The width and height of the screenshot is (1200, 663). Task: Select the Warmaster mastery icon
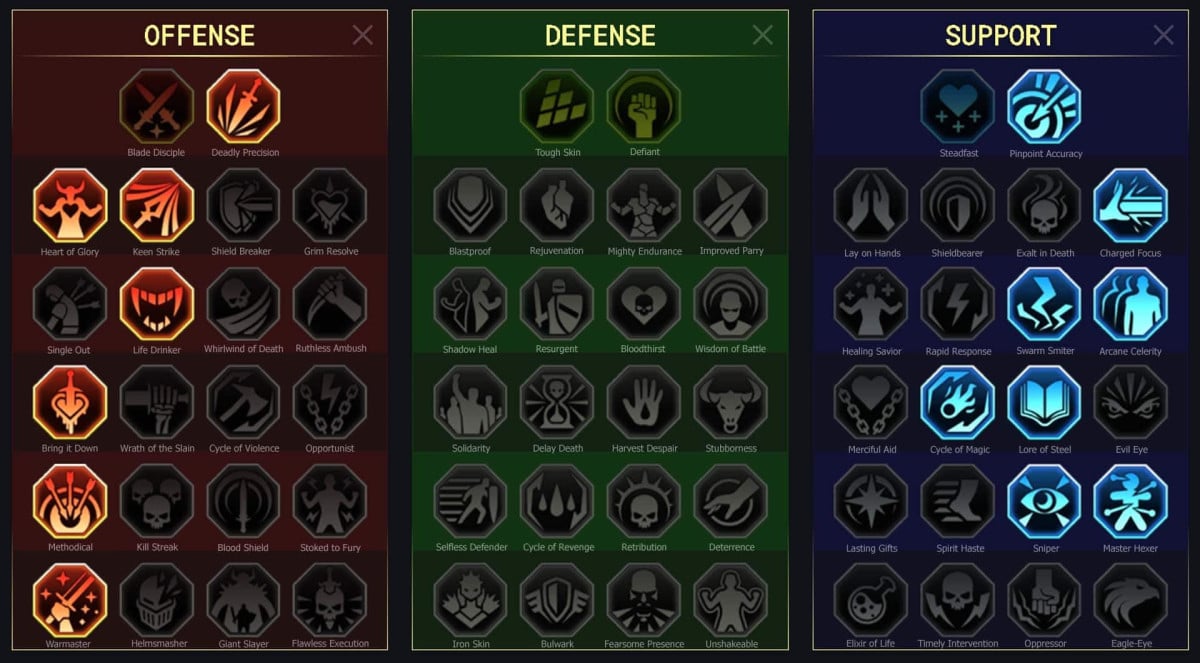click(69, 600)
